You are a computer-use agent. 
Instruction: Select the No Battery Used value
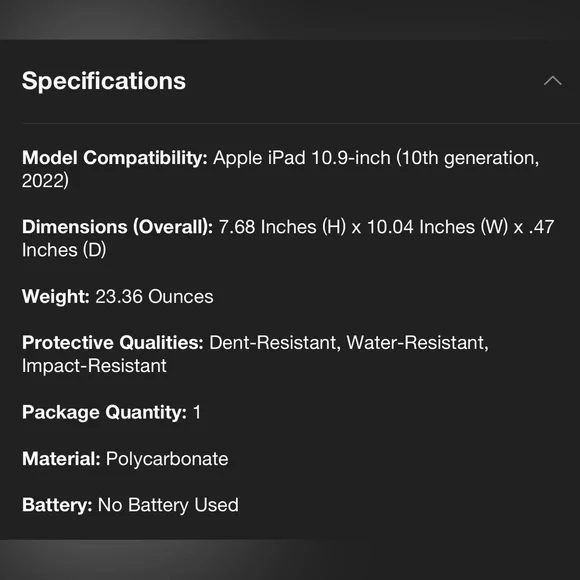tap(168, 505)
